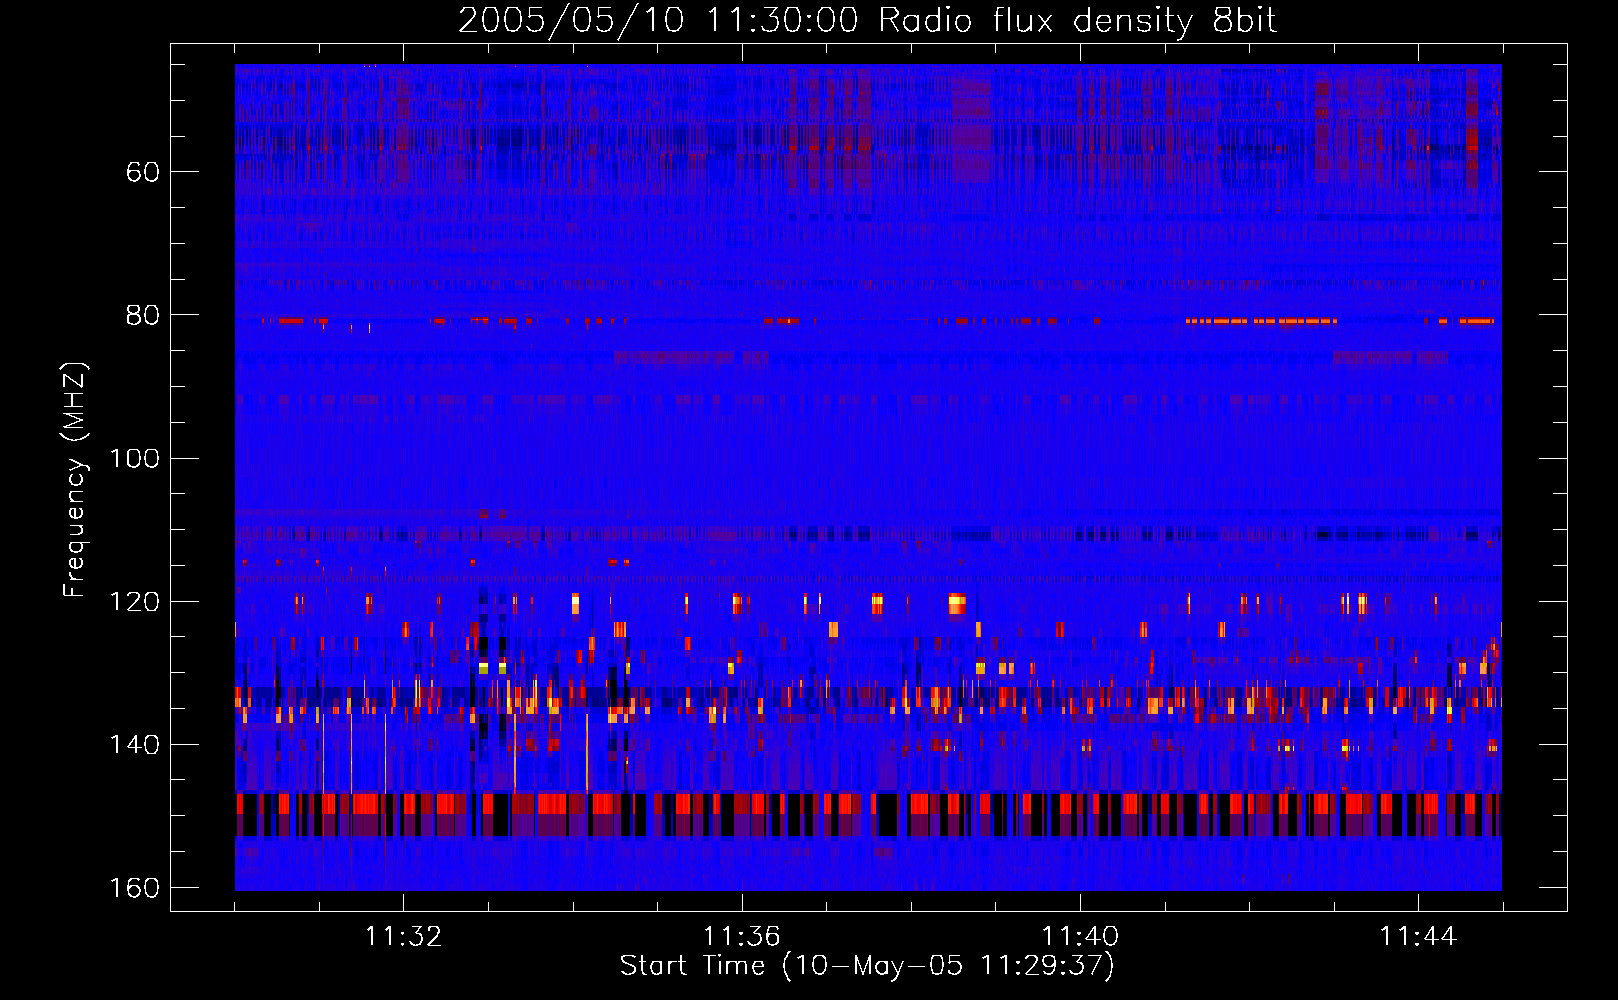Click the 11:40 time tick label
Image resolution: width=1618 pixels, height=1000 pixels.
1080,936
